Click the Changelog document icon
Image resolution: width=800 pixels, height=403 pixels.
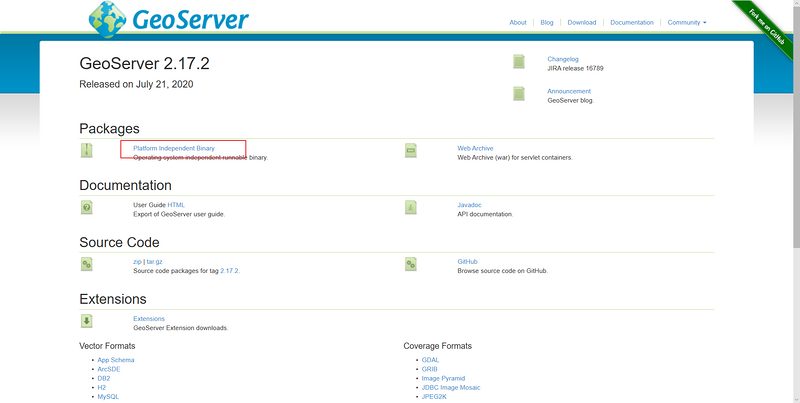pos(519,61)
